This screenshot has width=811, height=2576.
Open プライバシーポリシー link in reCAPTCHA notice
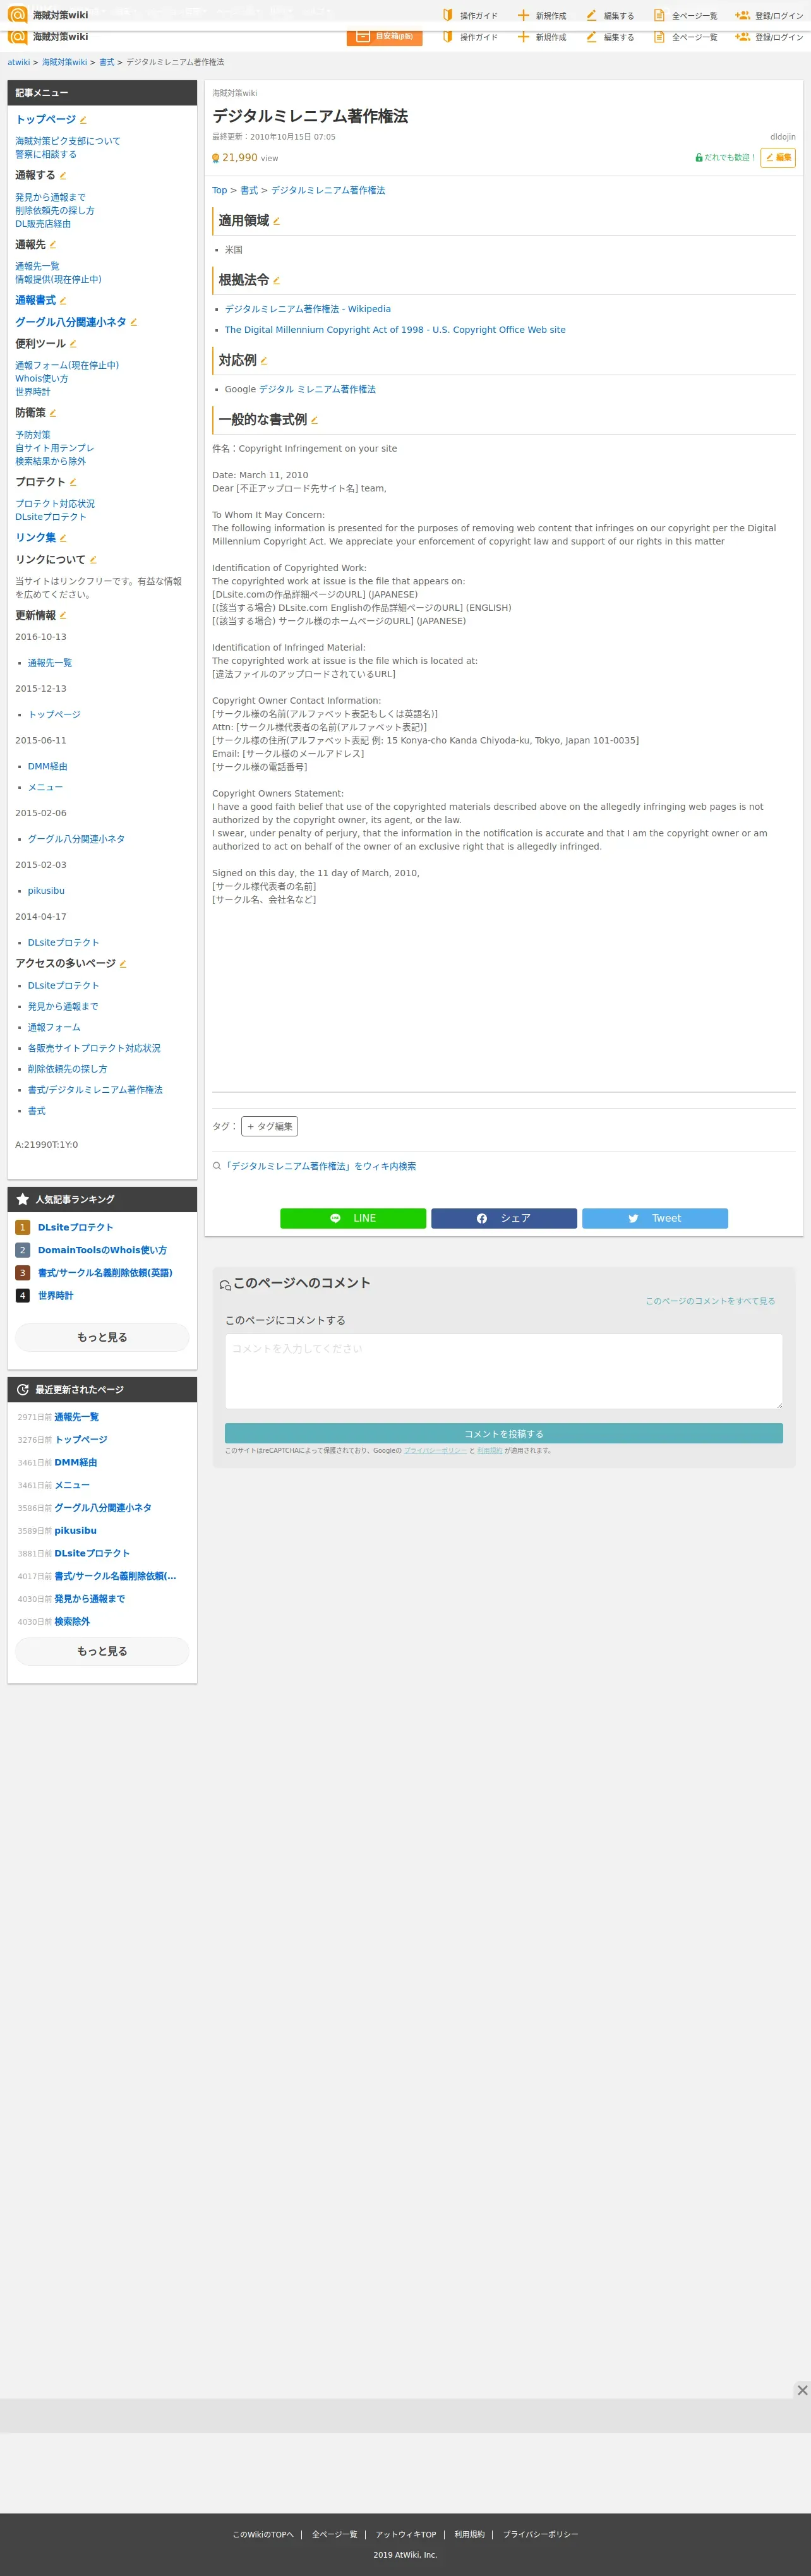(x=435, y=1450)
